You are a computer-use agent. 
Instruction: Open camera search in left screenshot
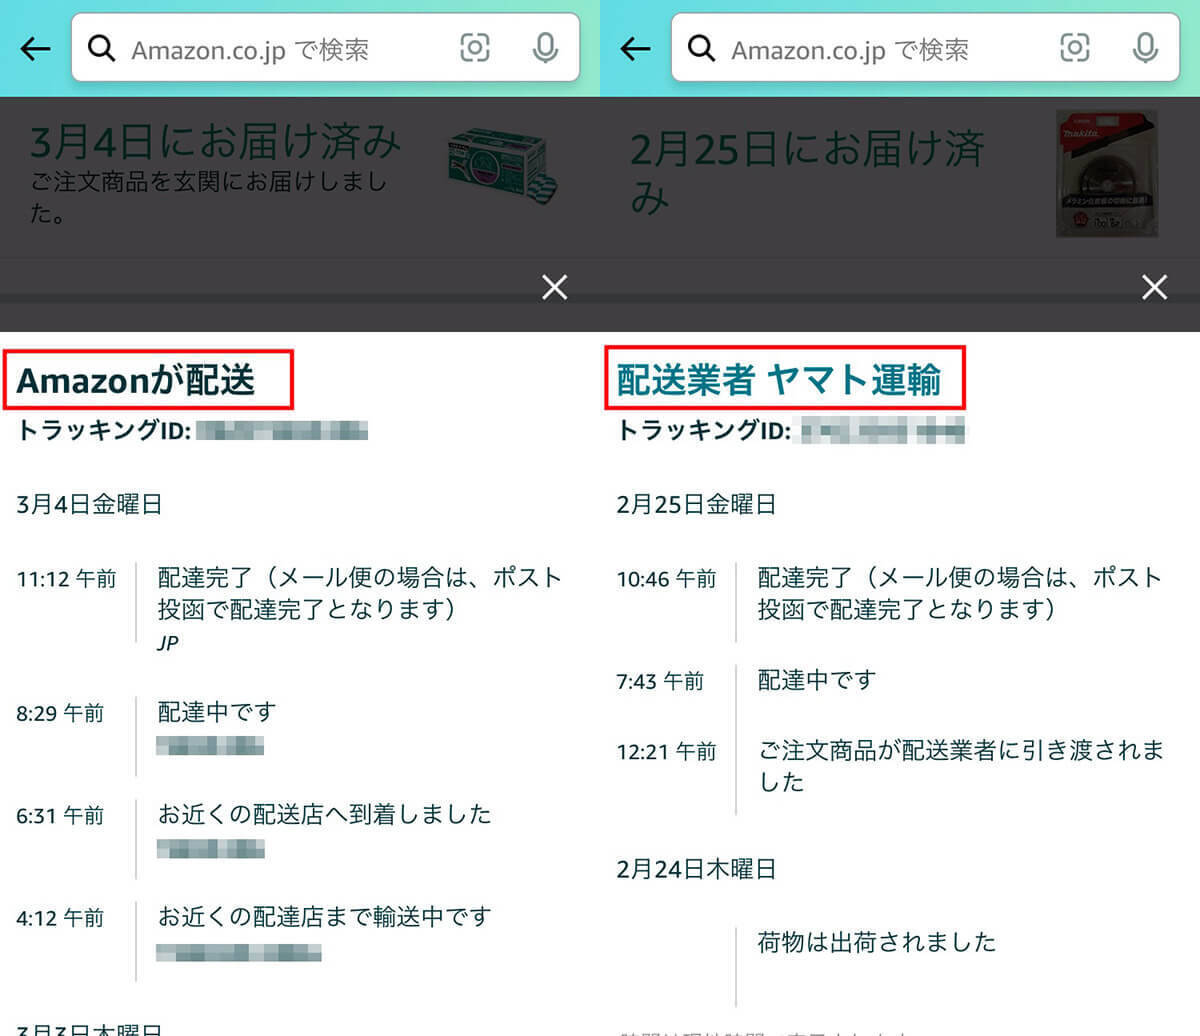click(475, 48)
